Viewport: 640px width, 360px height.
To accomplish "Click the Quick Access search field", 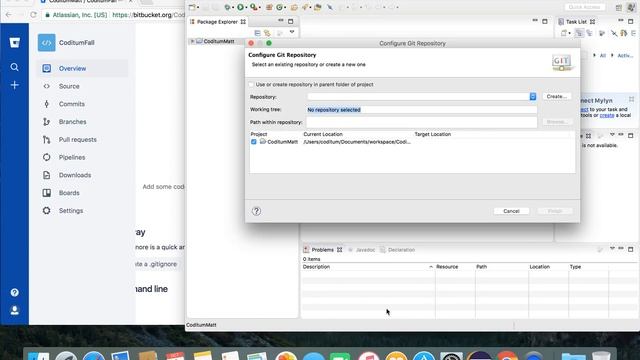I will coord(584,7).
